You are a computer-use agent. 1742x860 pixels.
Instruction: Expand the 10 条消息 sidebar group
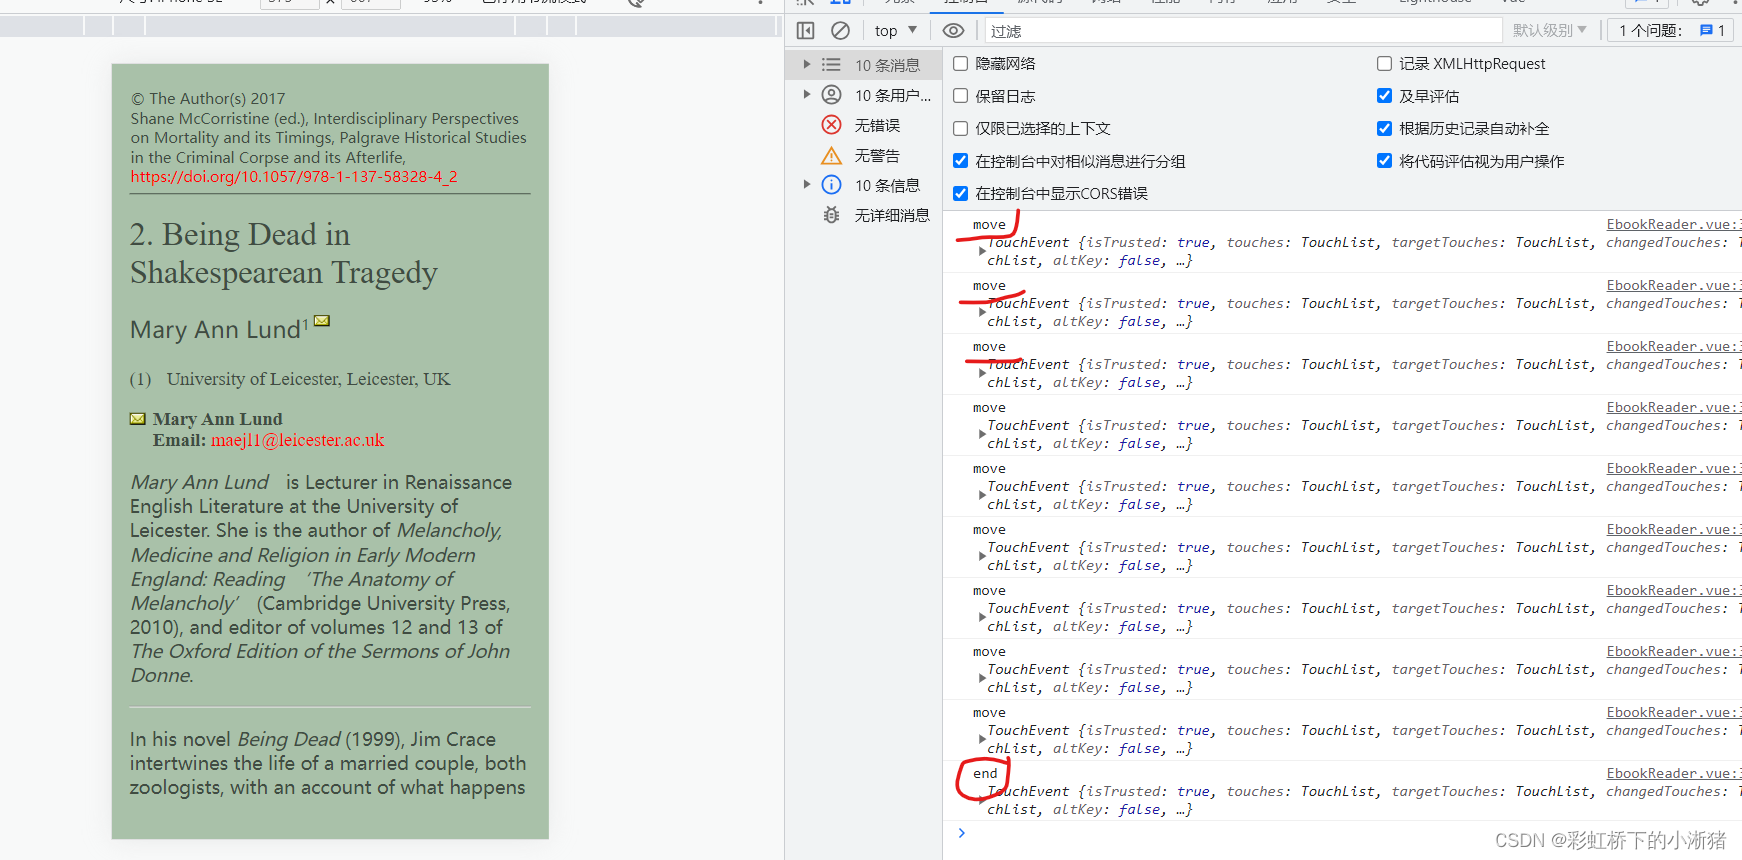tap(807, 65)
